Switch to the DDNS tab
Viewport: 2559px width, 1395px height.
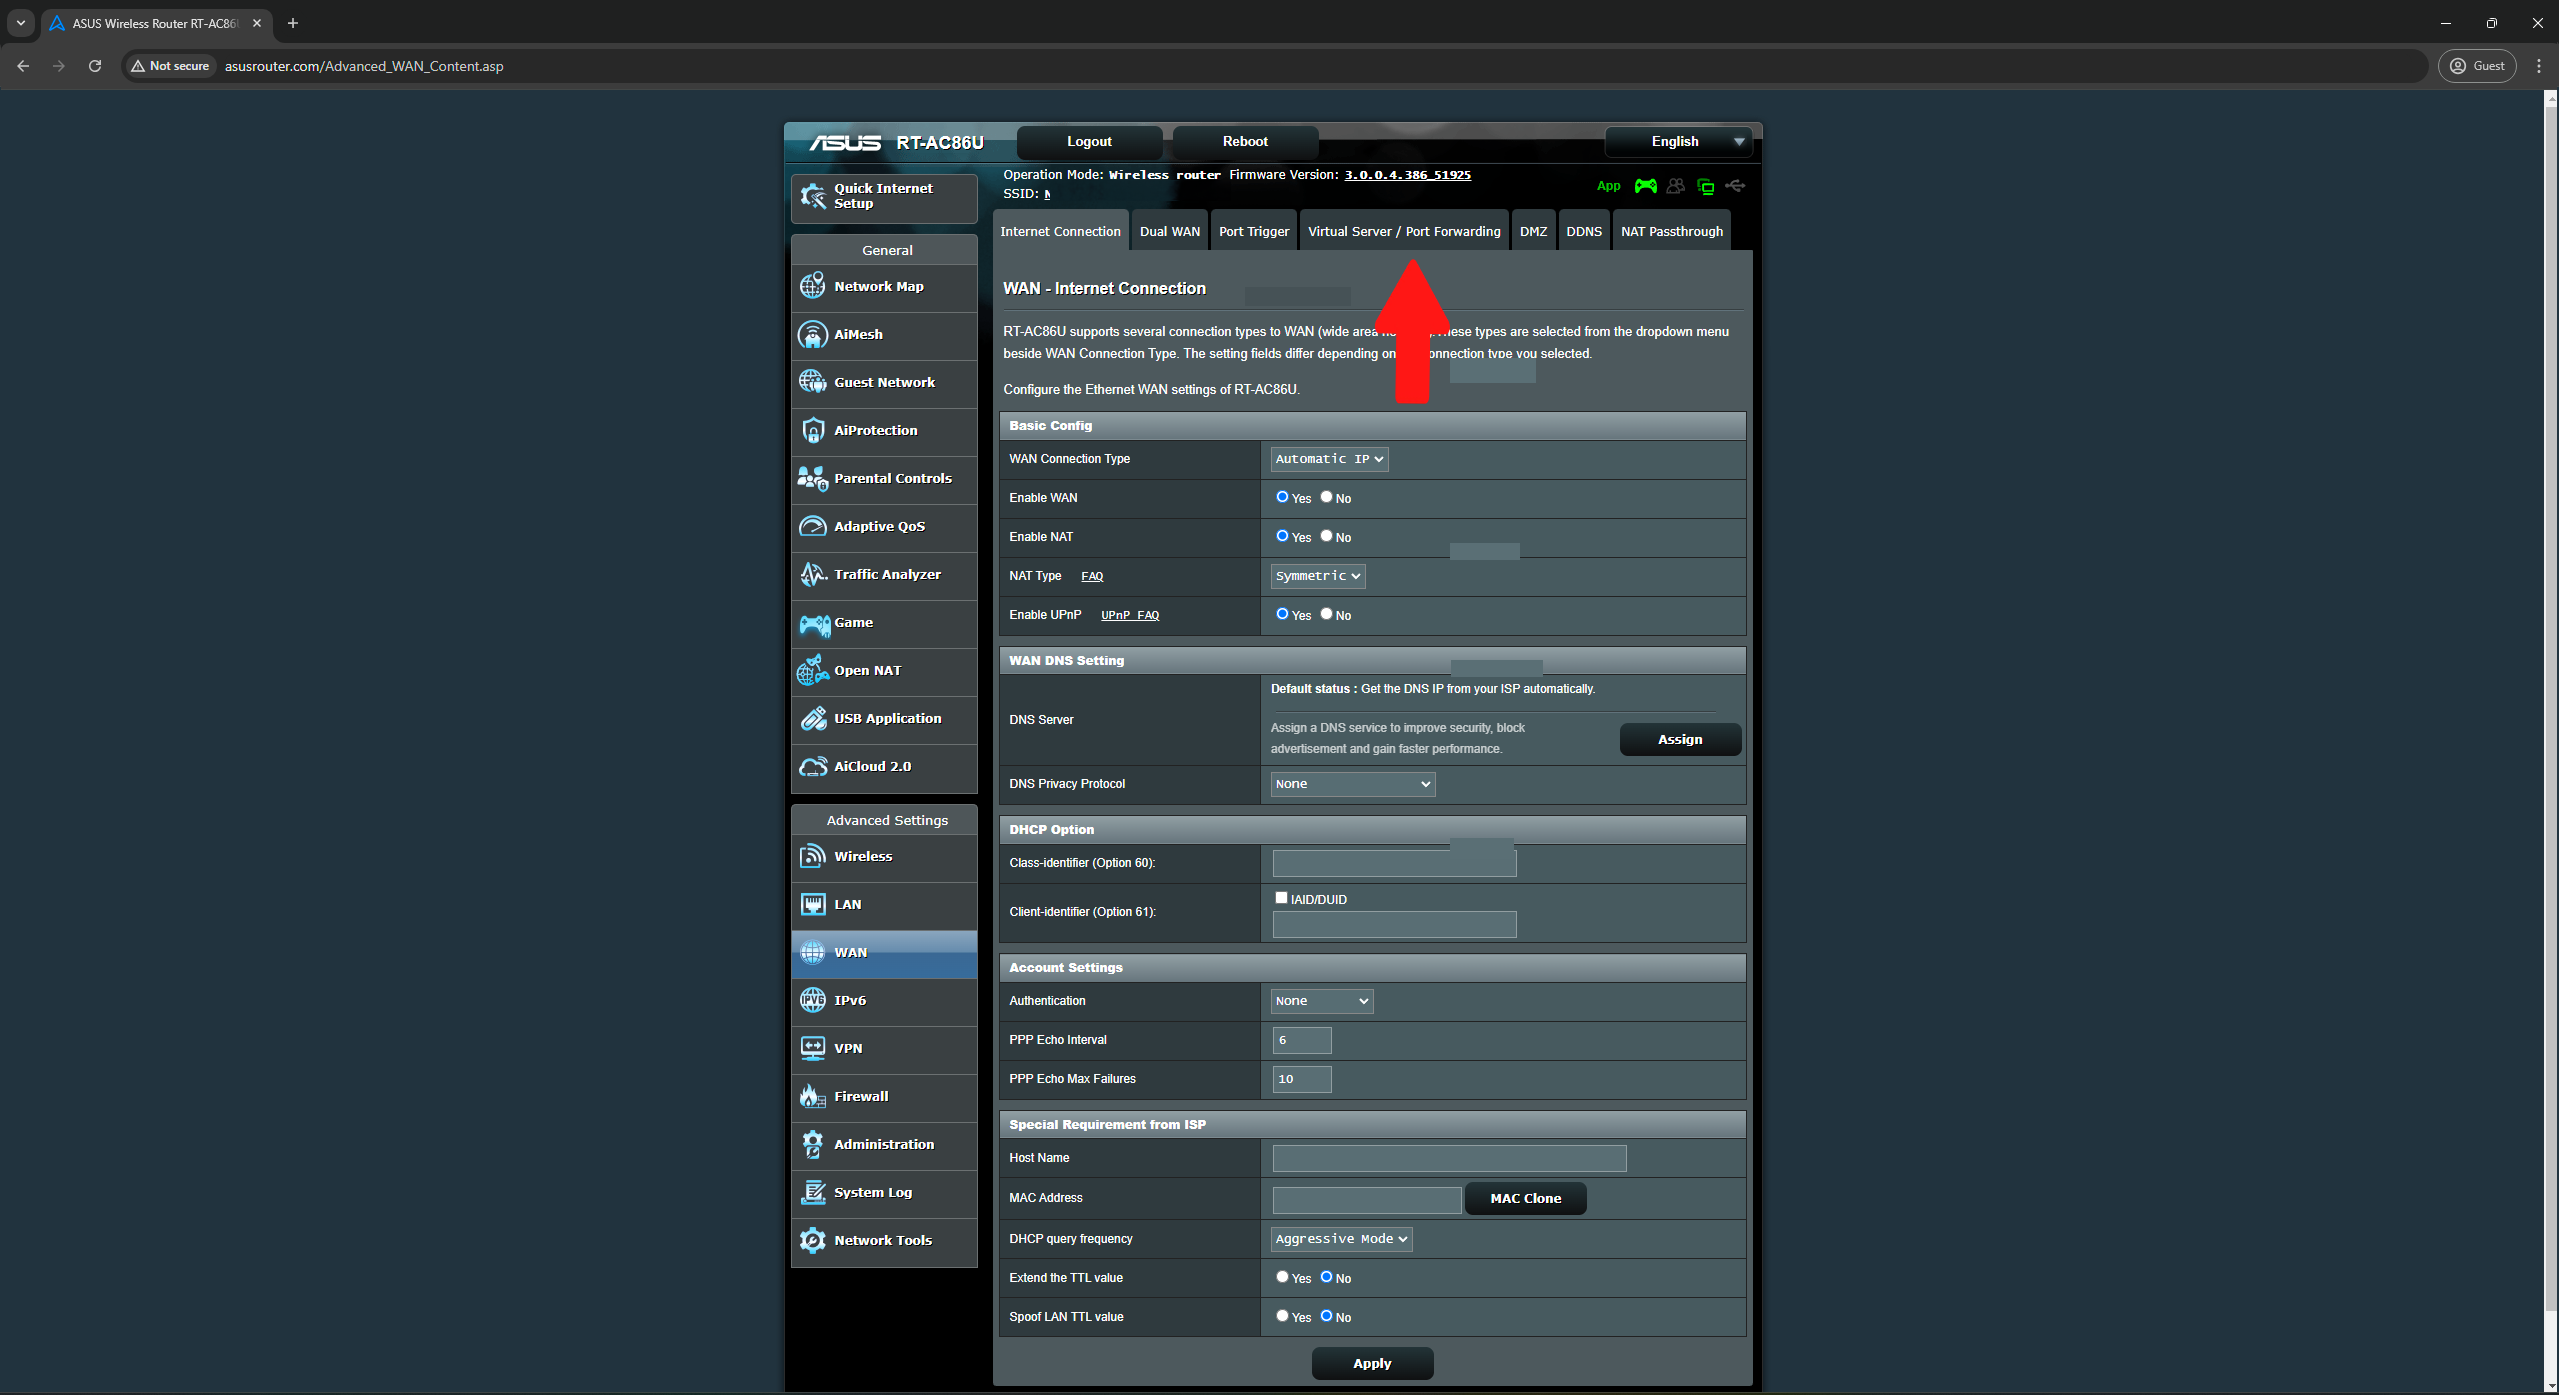pos(1584,231)
